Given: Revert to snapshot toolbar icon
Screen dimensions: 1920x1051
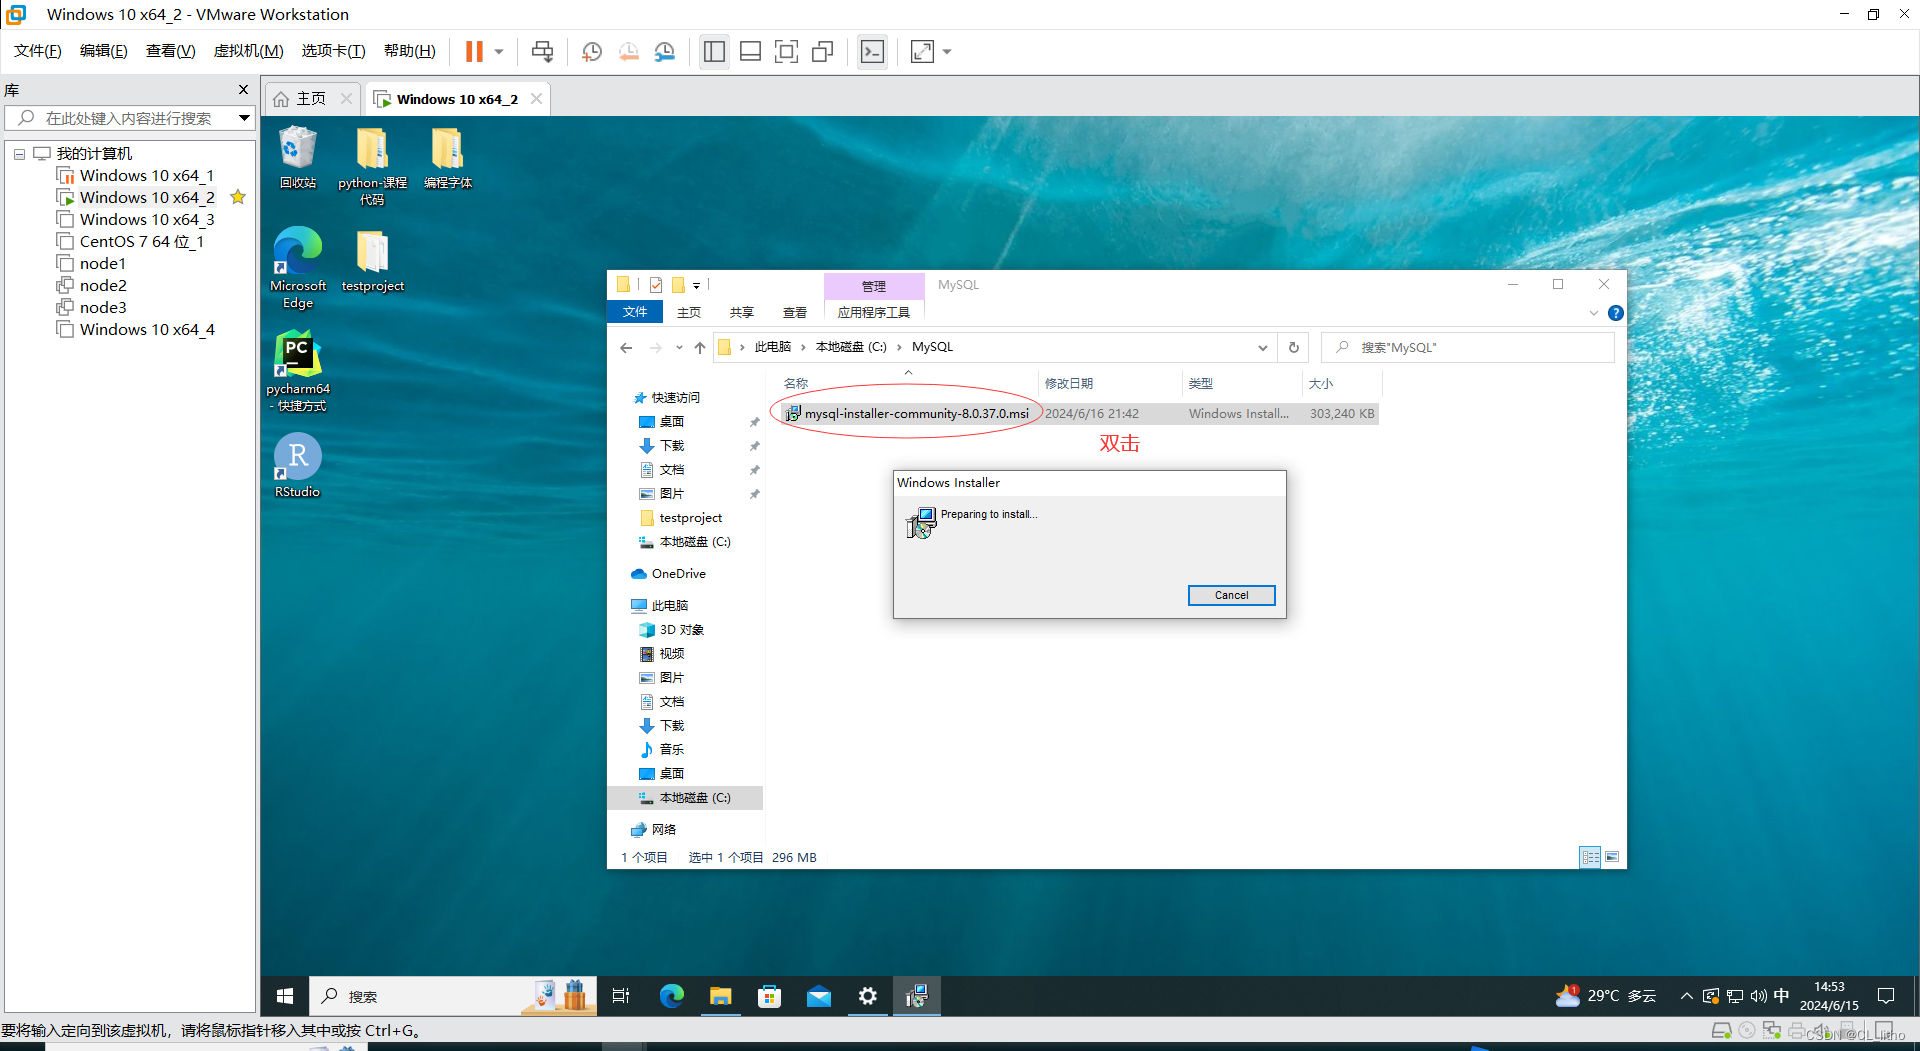Looking at the screenshot, I should click(x=628, y=51).
